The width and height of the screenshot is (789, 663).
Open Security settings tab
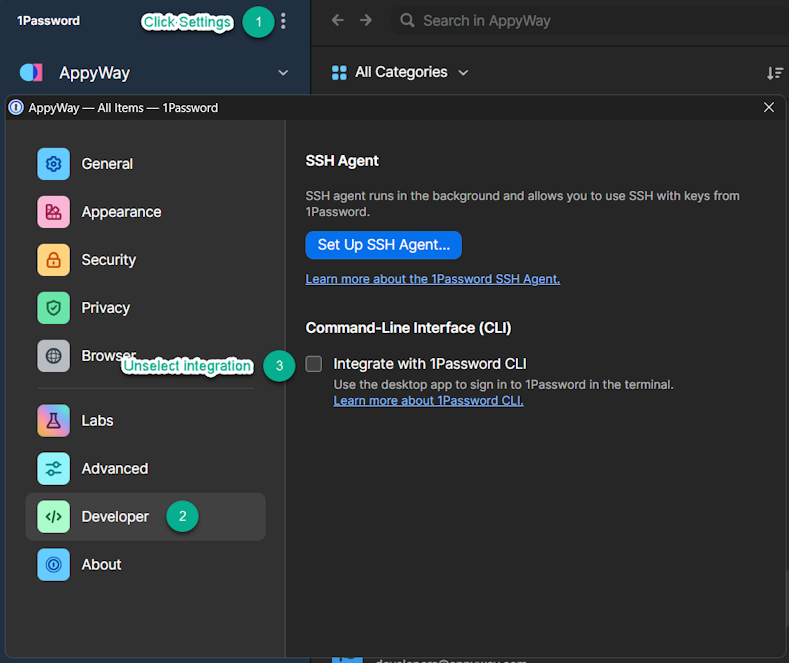click(x=145, y=260)
